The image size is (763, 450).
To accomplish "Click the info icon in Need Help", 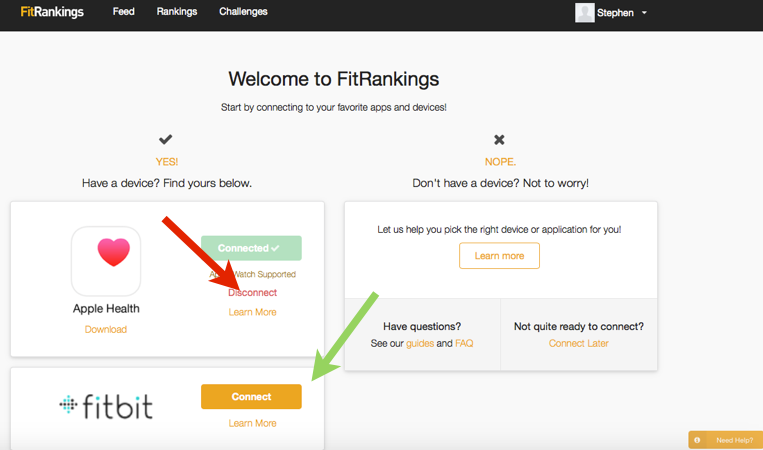I will (x=697, y=440).
